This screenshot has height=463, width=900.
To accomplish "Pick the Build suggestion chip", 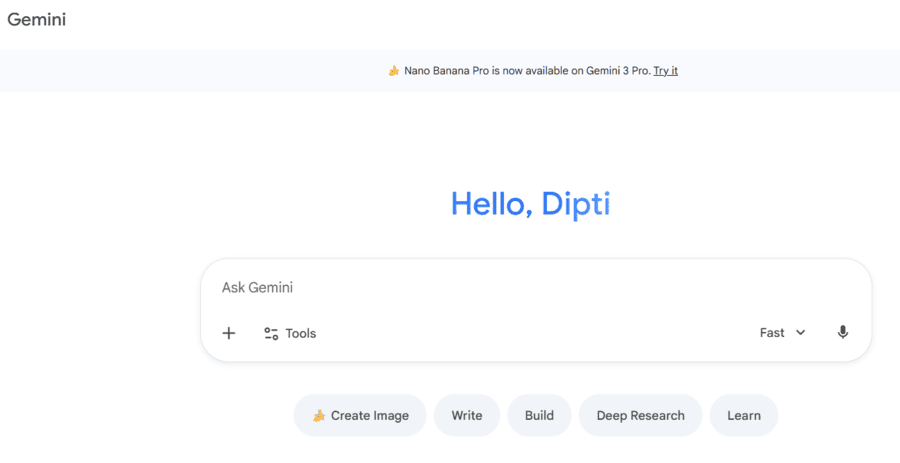I will point(539,415).
